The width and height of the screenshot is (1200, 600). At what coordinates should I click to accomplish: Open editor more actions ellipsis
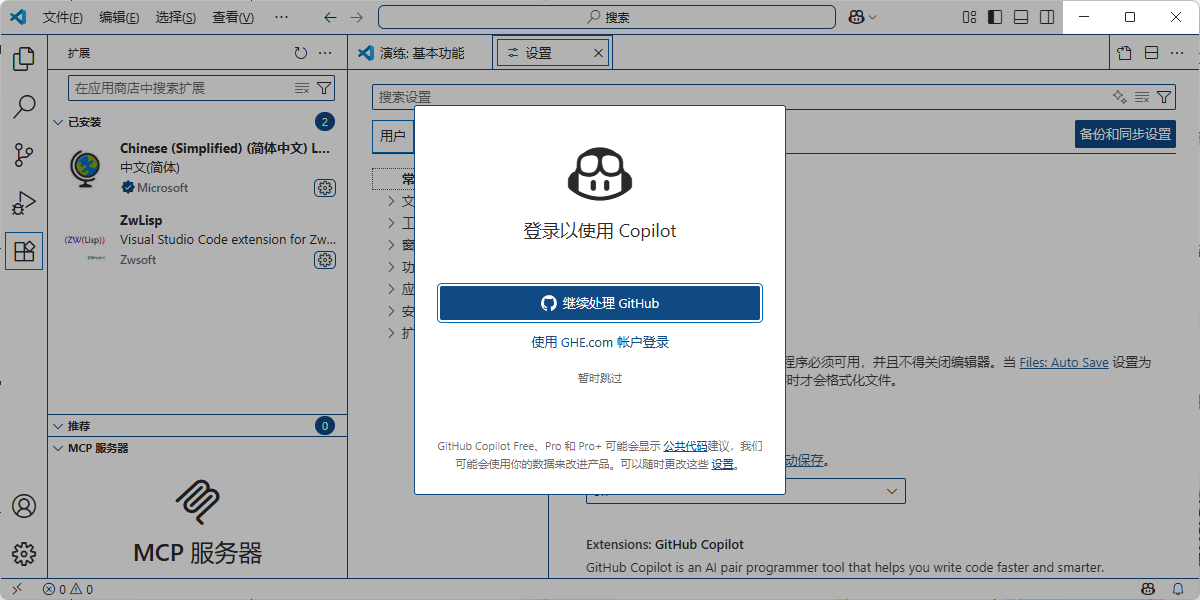(1177, 53)
